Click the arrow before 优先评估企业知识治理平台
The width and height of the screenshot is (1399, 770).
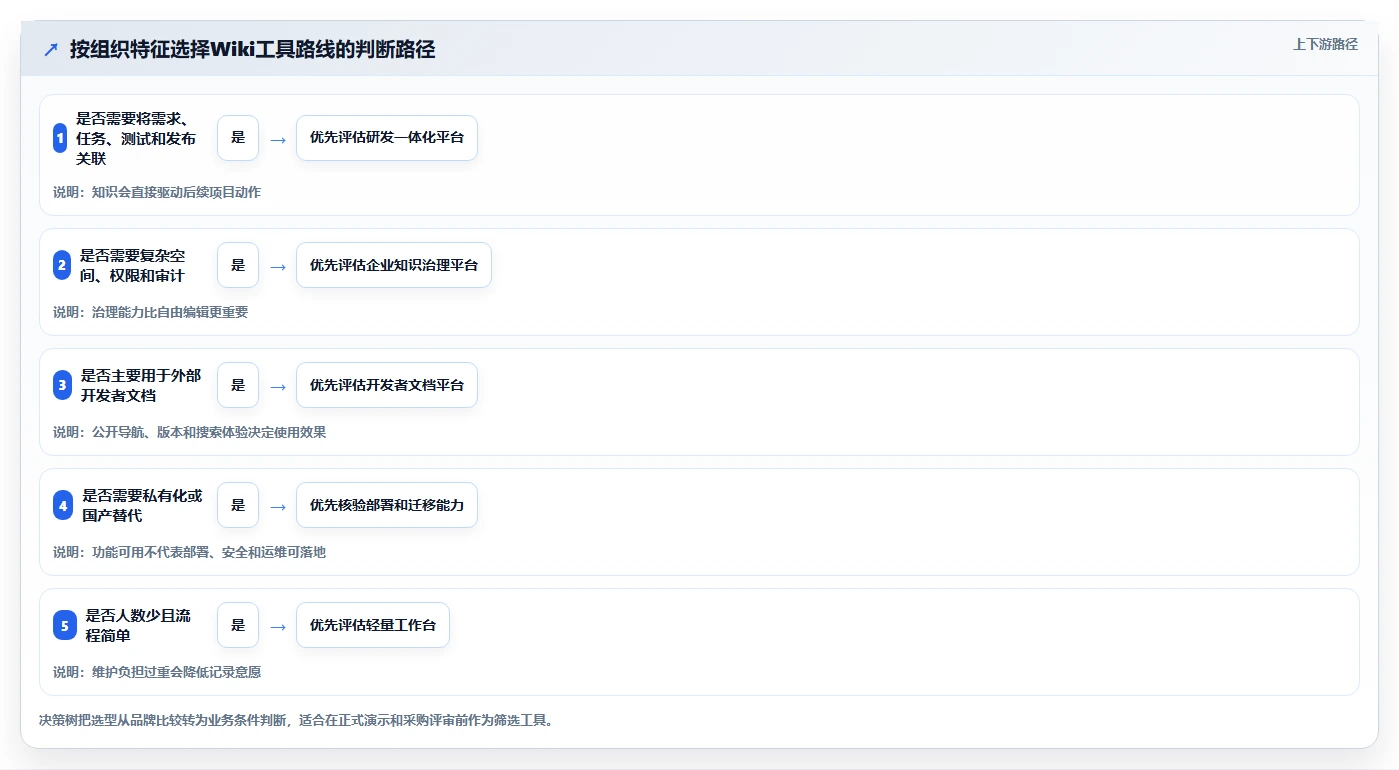tap(278, 266)
